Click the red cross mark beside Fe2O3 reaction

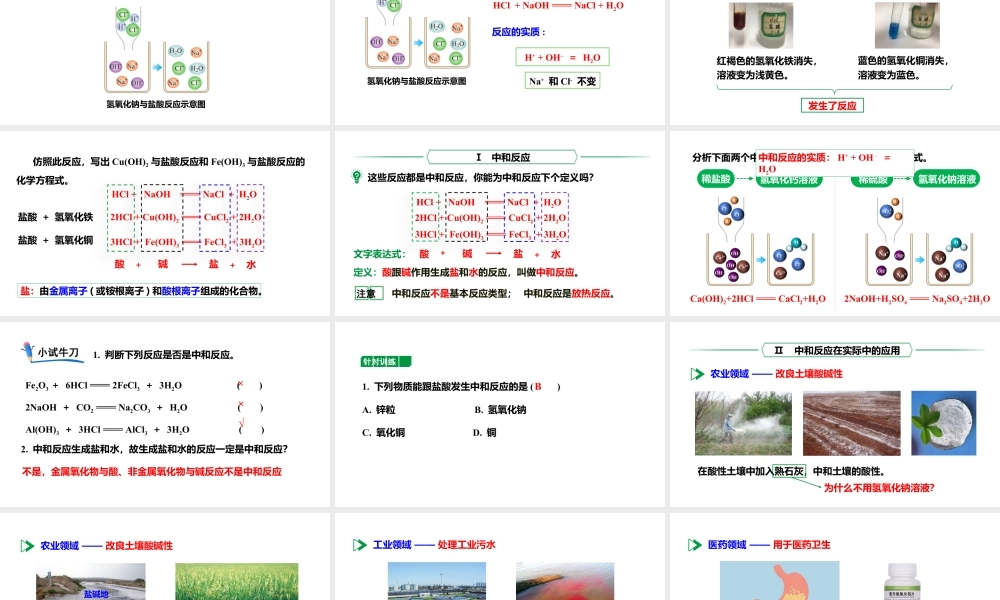click(x=240, y=384)
